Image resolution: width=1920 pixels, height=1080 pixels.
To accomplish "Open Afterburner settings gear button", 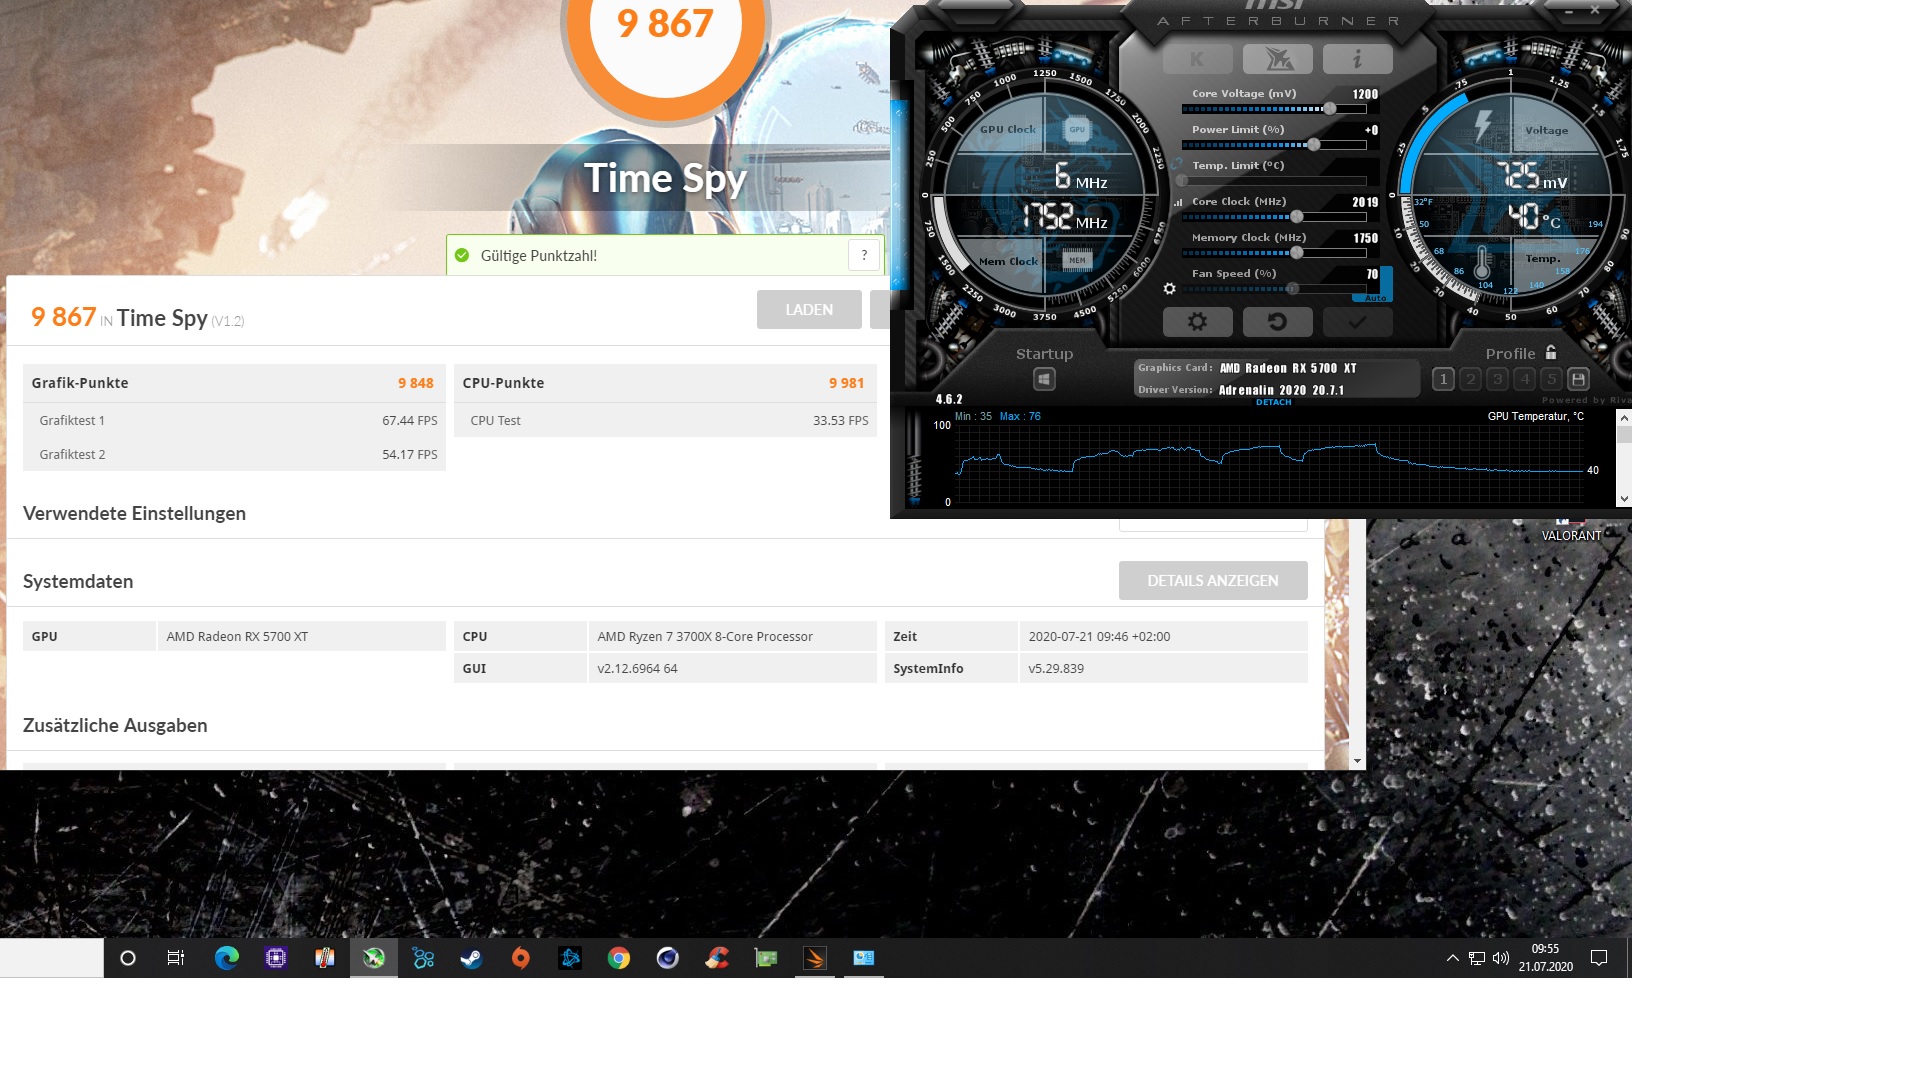I will click(1197, 322).
